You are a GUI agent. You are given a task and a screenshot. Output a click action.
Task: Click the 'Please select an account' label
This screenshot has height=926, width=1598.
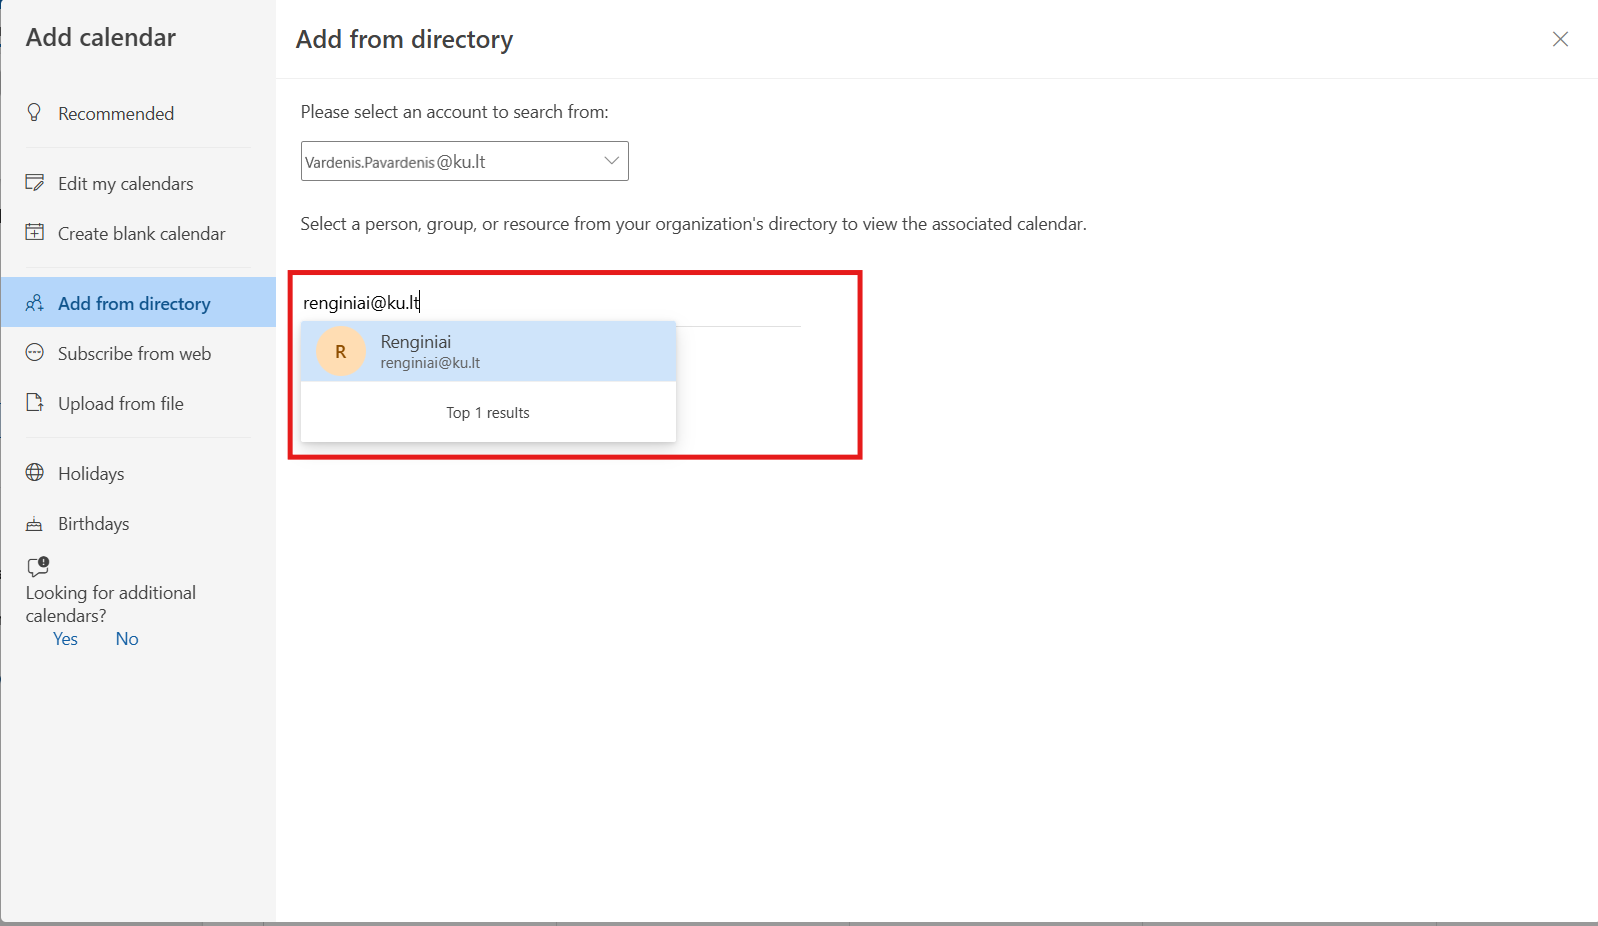click(x=454, y=112)
